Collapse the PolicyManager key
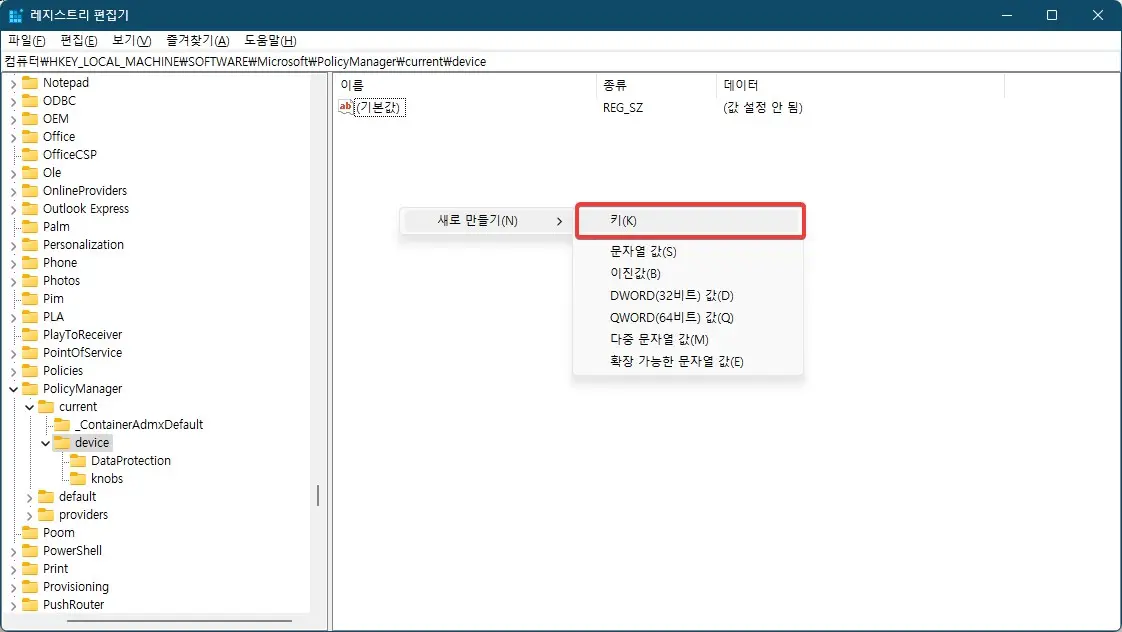1122x632 pixels. pyautogui.click(x=15, y=388)
